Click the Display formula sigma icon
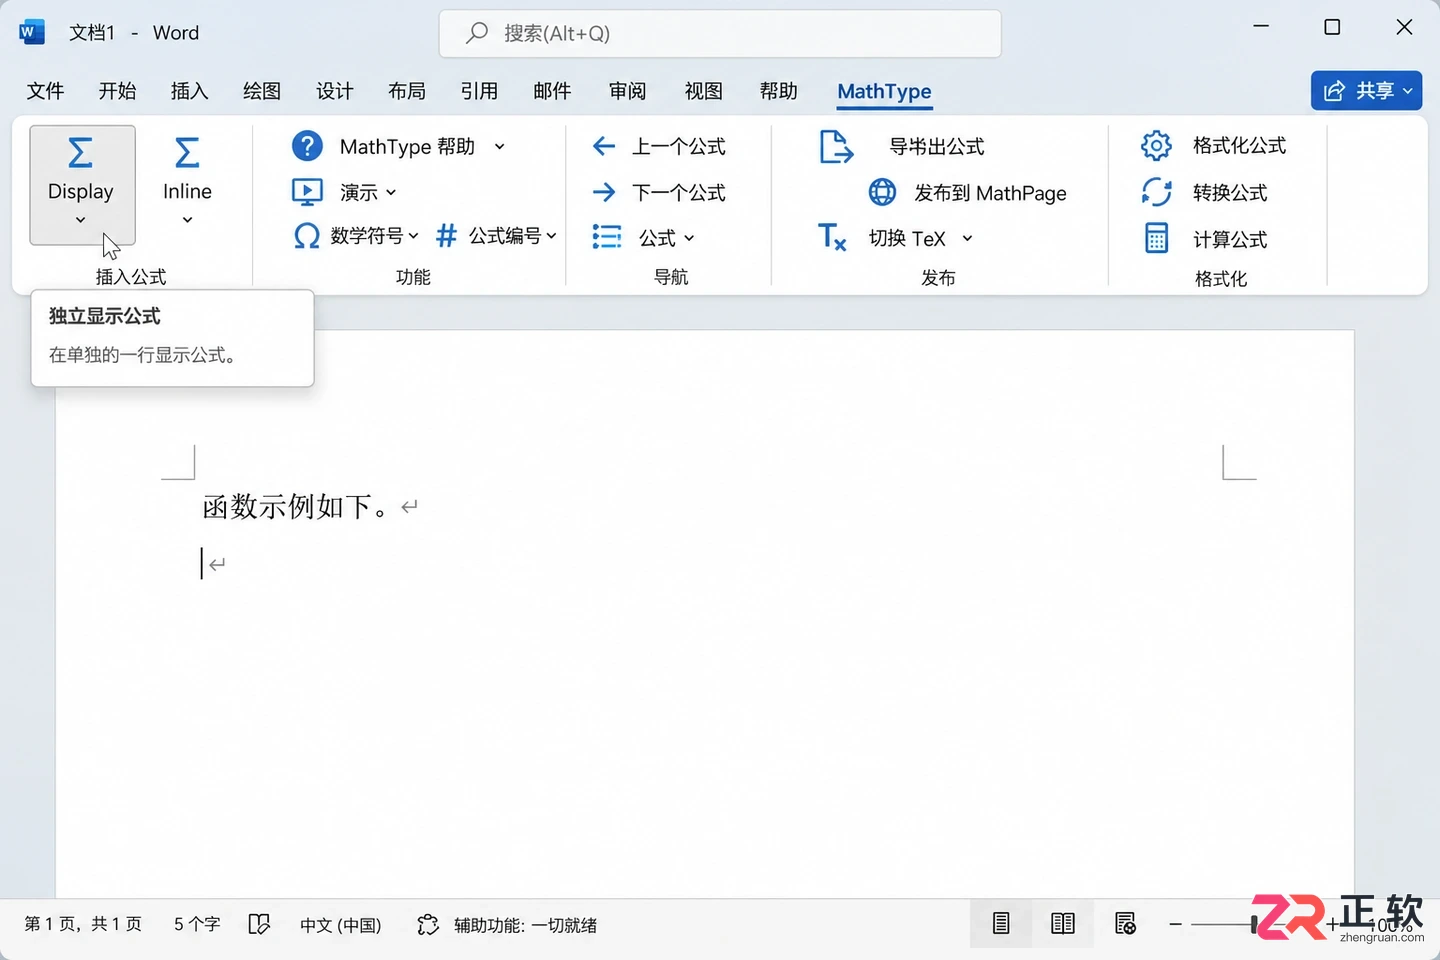The height and width of the screenshot is (960, 1440). [80, 152]
